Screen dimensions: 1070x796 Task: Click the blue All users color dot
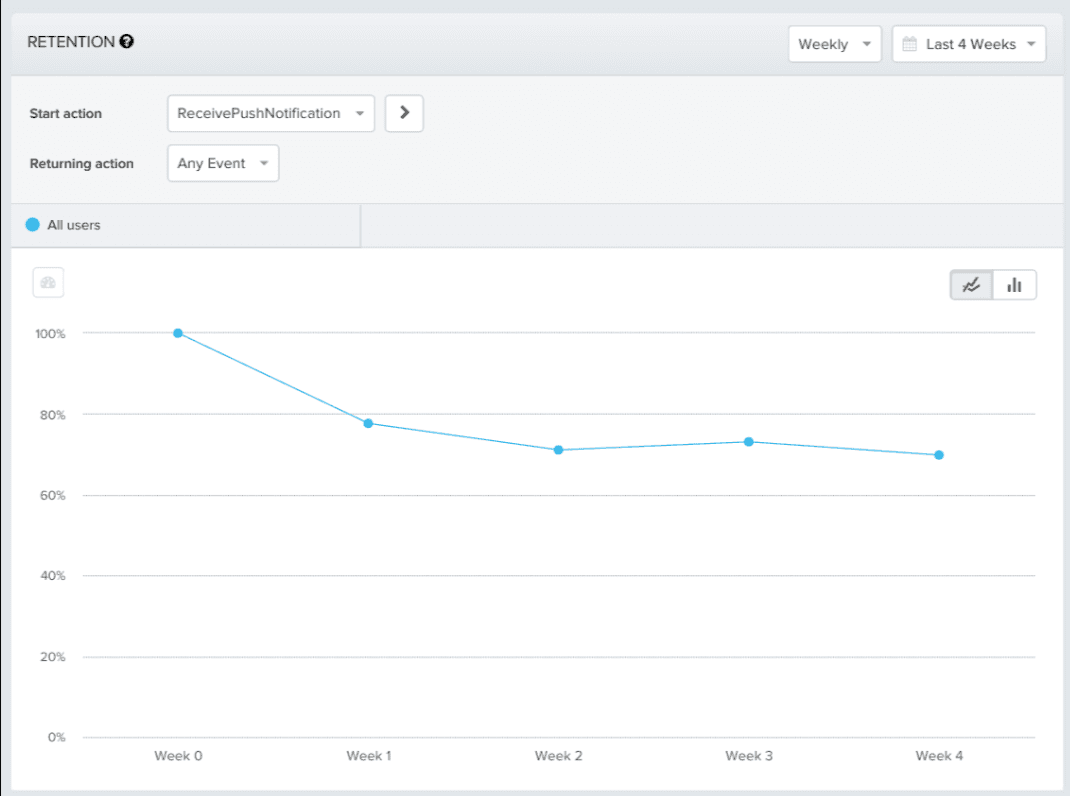pyautogui.click(x=33, y=225)
